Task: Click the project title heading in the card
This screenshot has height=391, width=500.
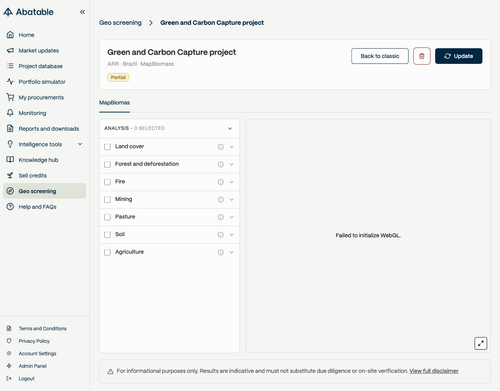Action: (x=172, y=52)
